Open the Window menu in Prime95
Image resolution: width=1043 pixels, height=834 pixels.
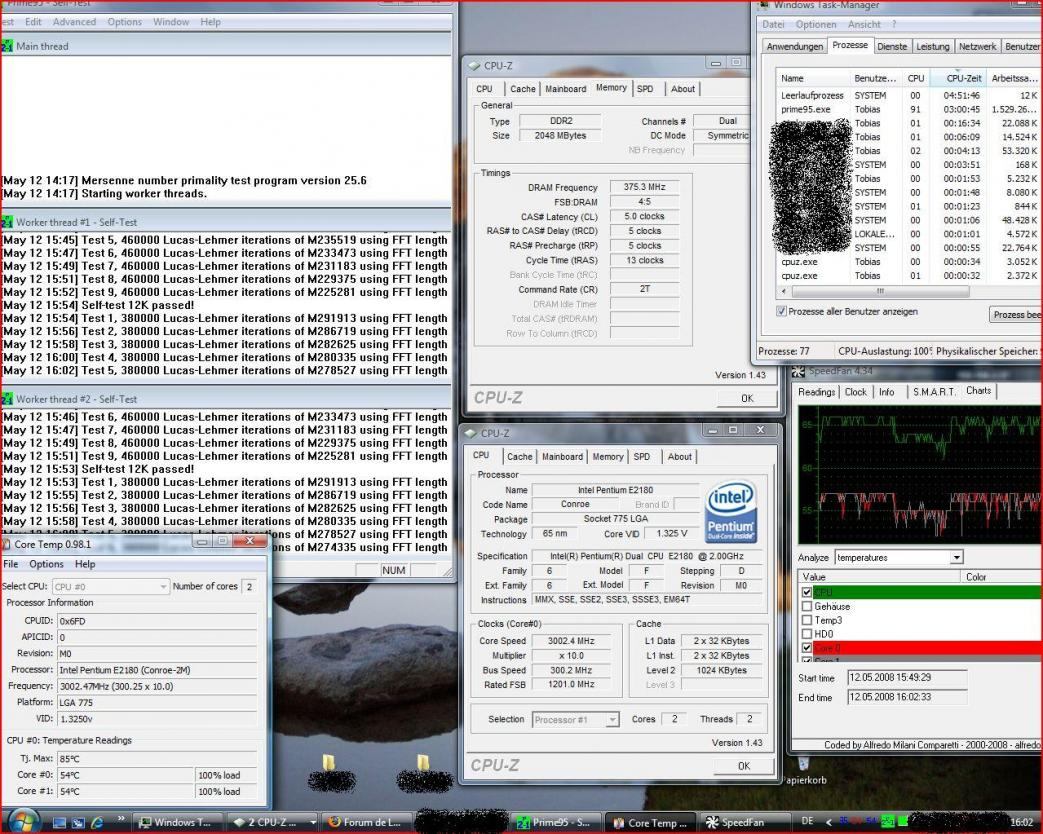pos(171,22)
